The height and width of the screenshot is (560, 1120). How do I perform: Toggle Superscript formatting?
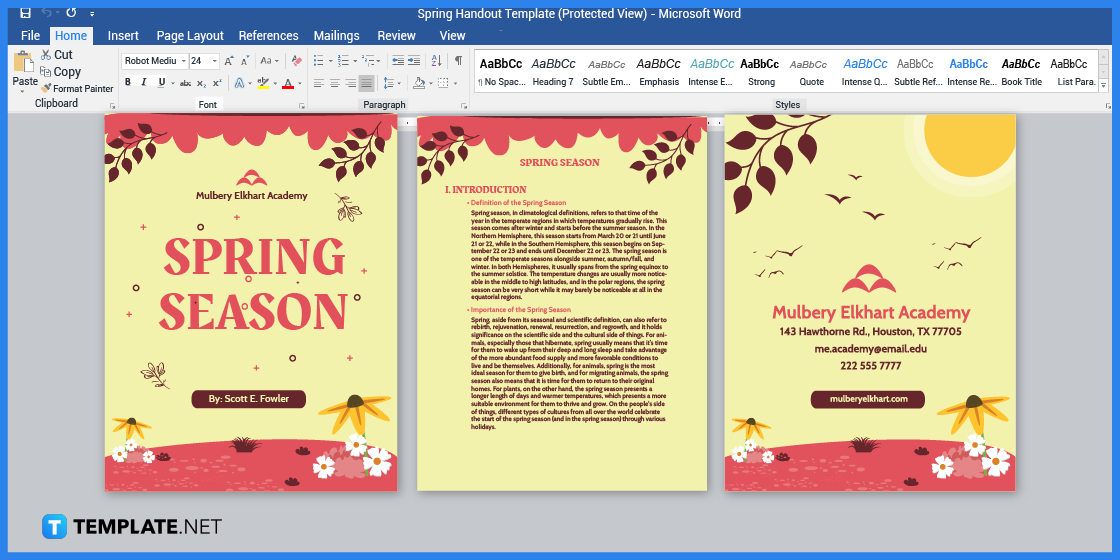(x=217, y=84)
